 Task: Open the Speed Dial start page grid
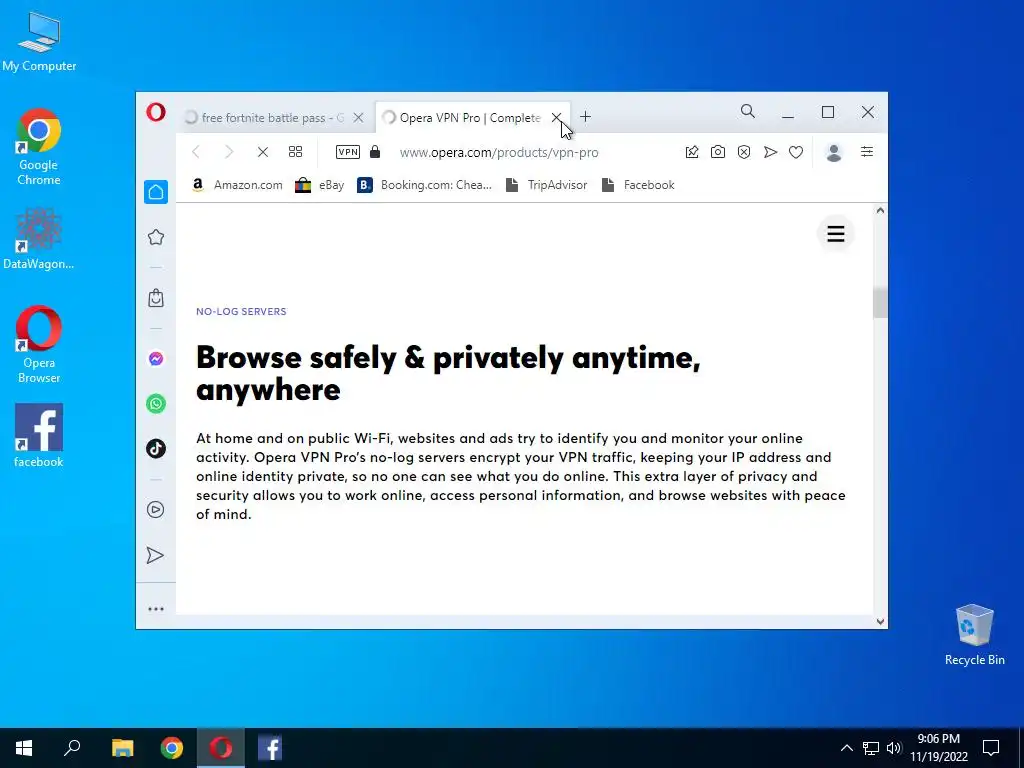pos(295,152)
